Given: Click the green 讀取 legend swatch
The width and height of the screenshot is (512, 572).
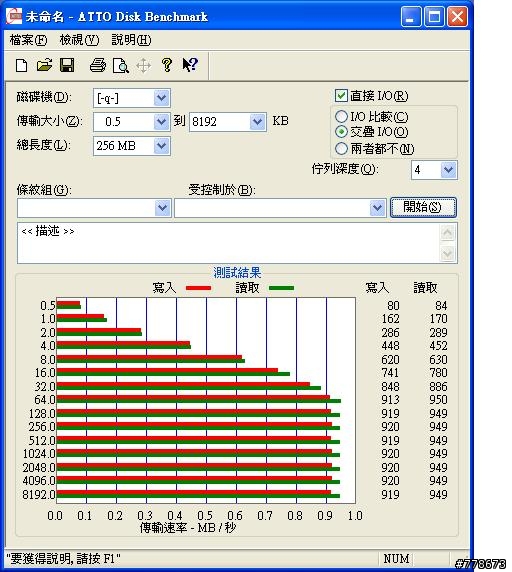Looking at the screenshot, I should click(x=281, y=288).
